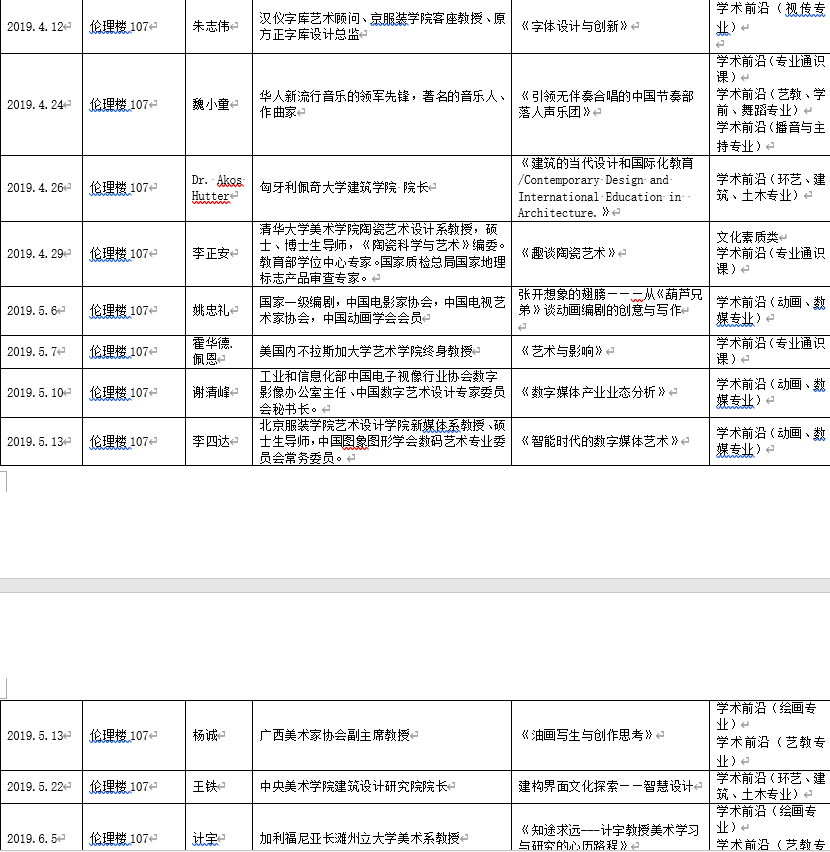The height and width of the screenshot is (852, 830).
Task: Click the speaker name 李正安
Action: click(210, 254)
